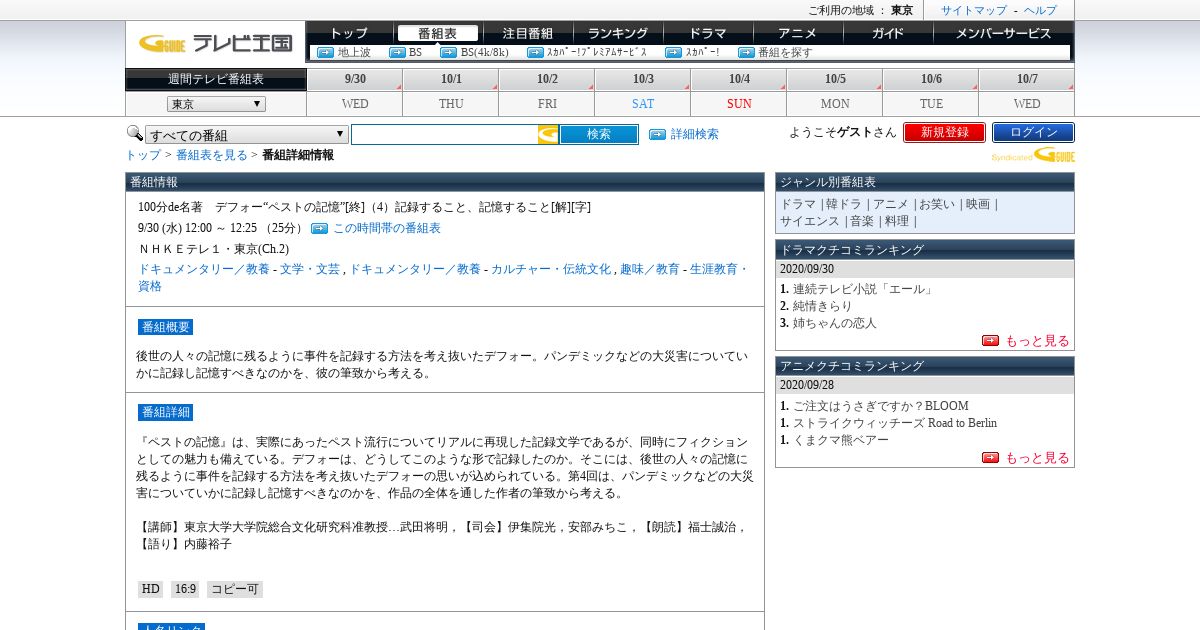Open the BS(4k/8k) listings
1200x630 pixels.
[484, 52]
